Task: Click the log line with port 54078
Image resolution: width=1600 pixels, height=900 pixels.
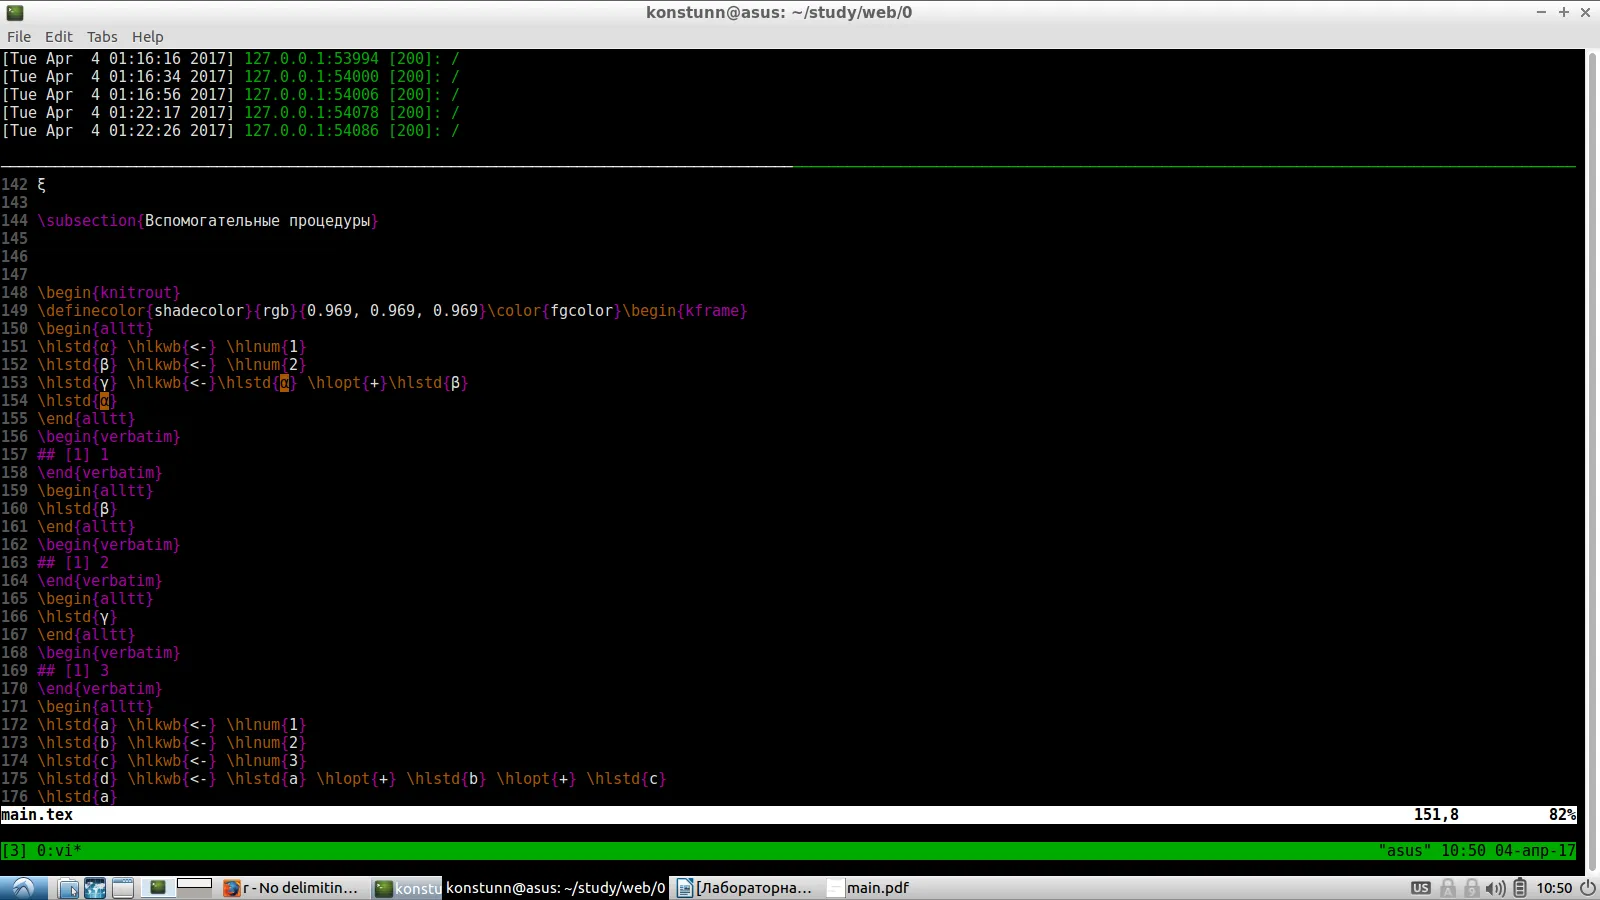Action: tap(231, 113)
